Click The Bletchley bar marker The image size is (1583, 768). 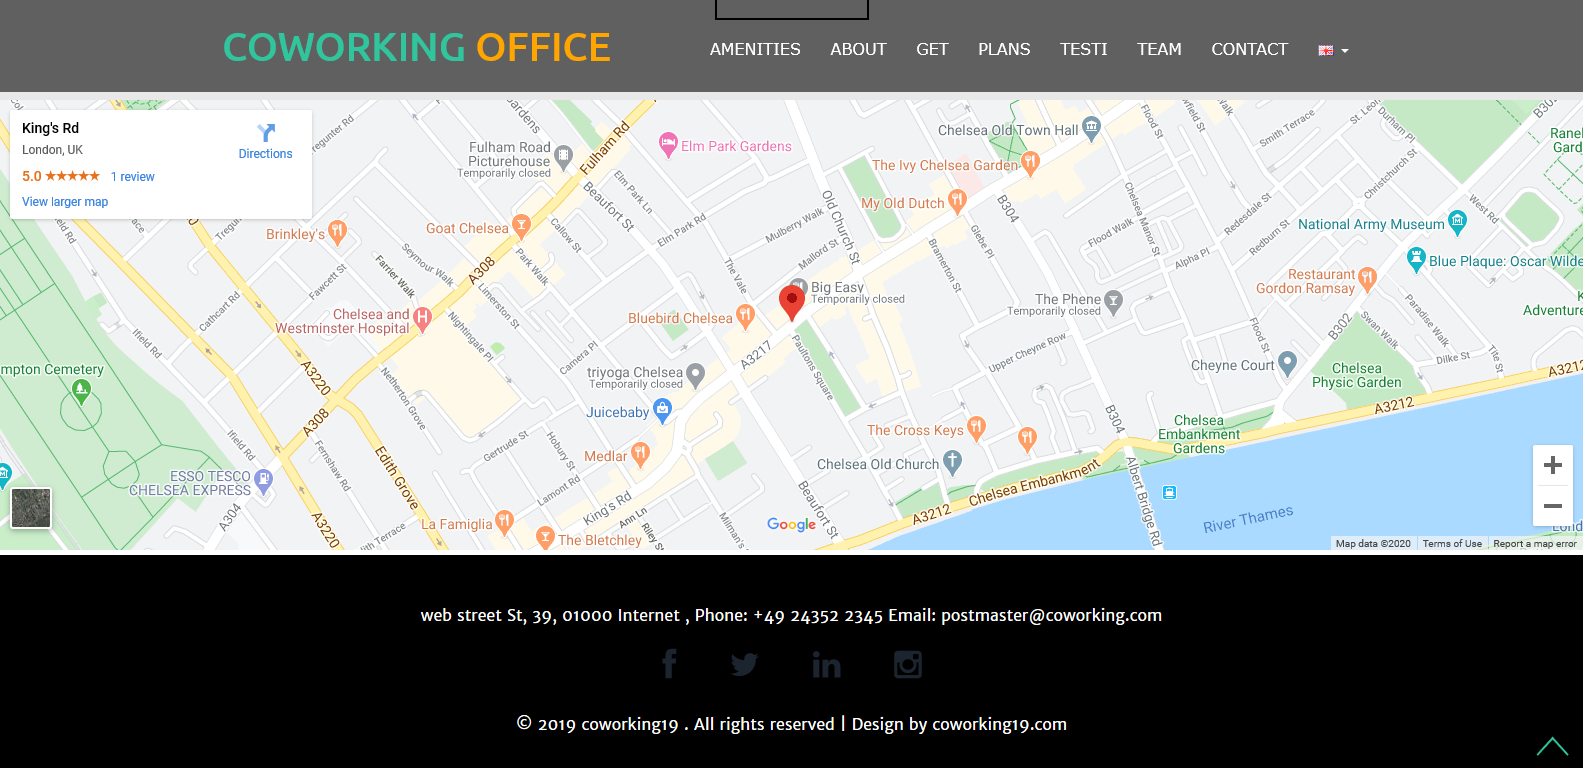(545, 538)
